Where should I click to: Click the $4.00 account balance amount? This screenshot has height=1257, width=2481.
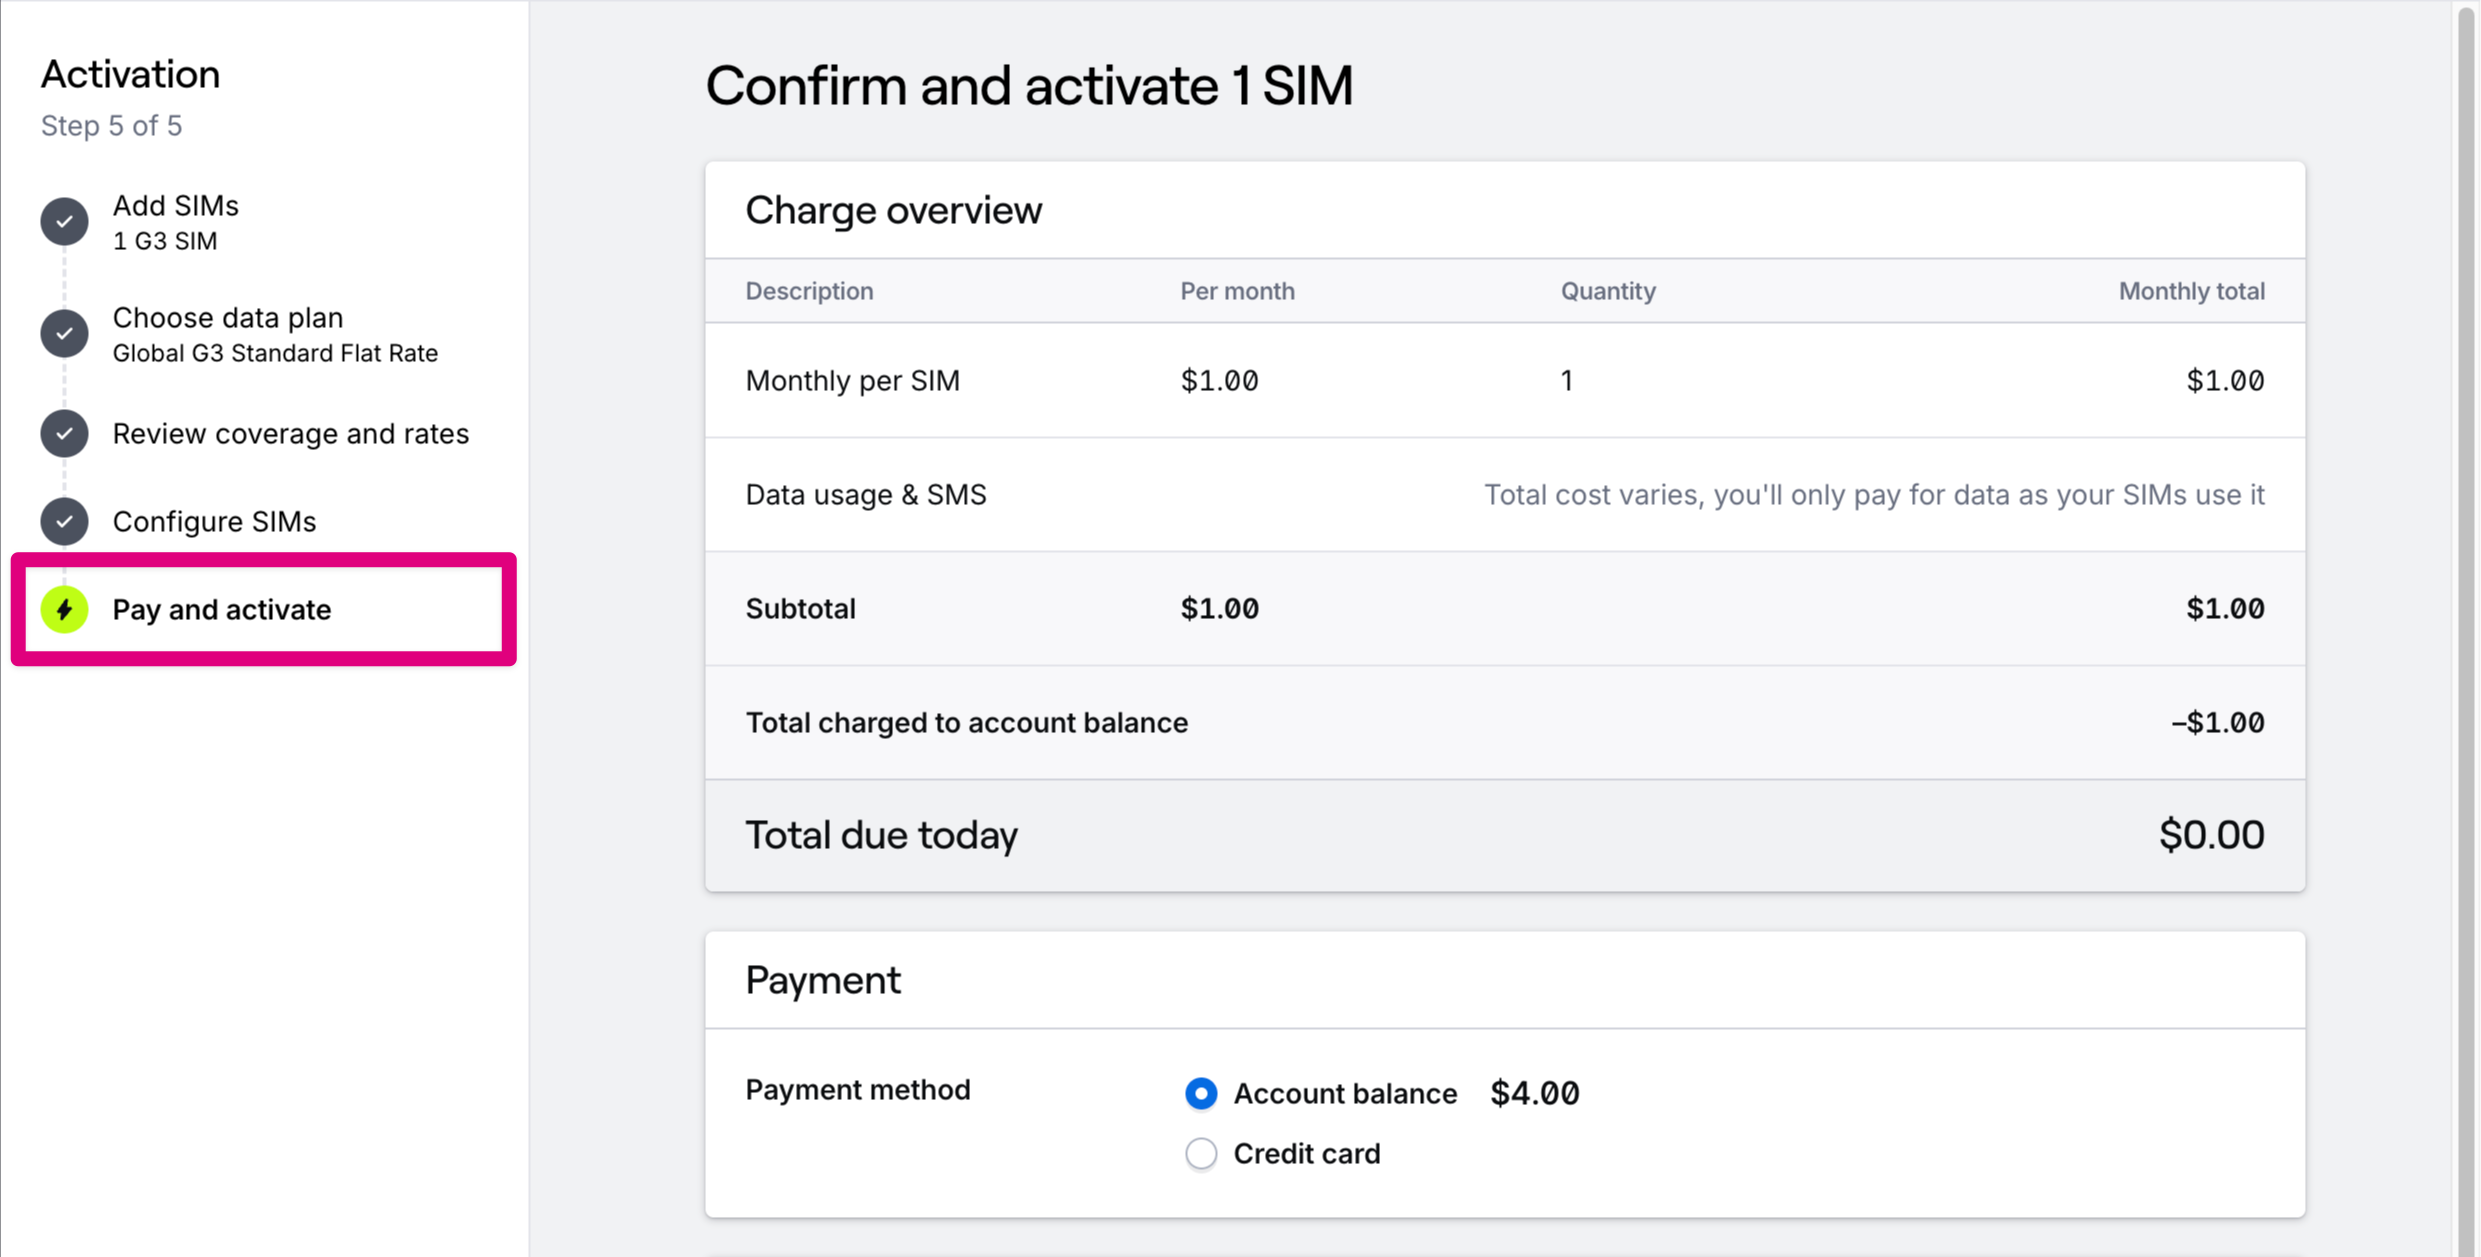[1534, 1093]
